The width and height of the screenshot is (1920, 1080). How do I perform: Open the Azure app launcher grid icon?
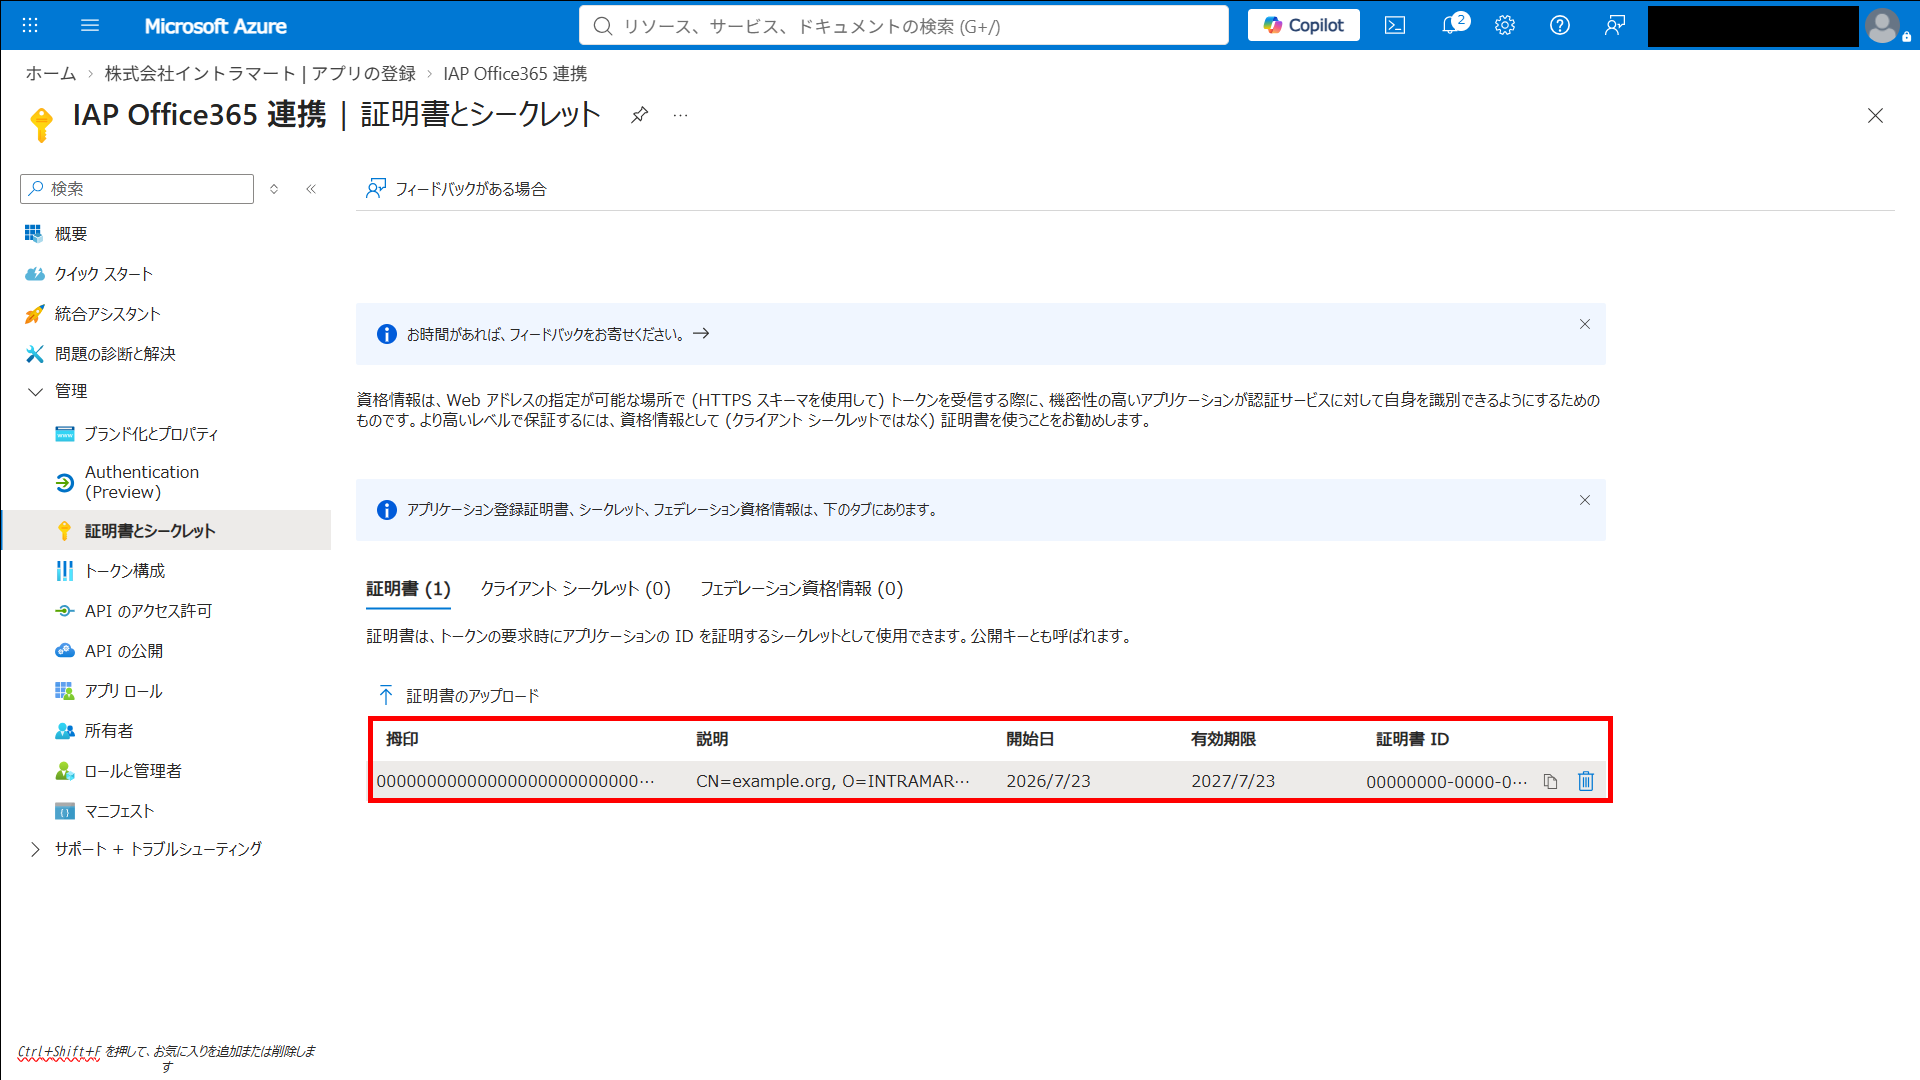pyautogui.click(x=30, y=25)
